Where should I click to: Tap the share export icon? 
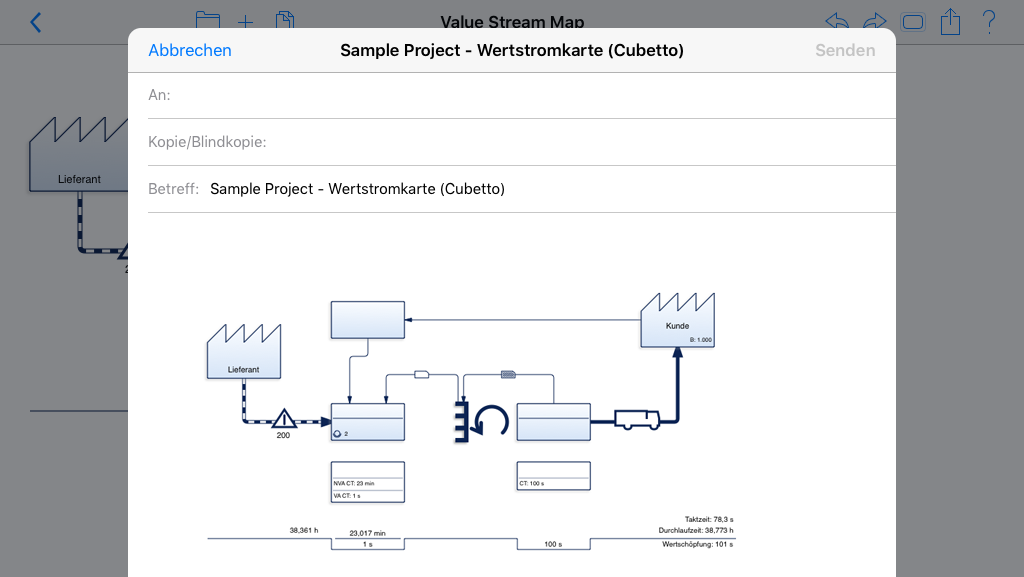click(x=950, y=22)
